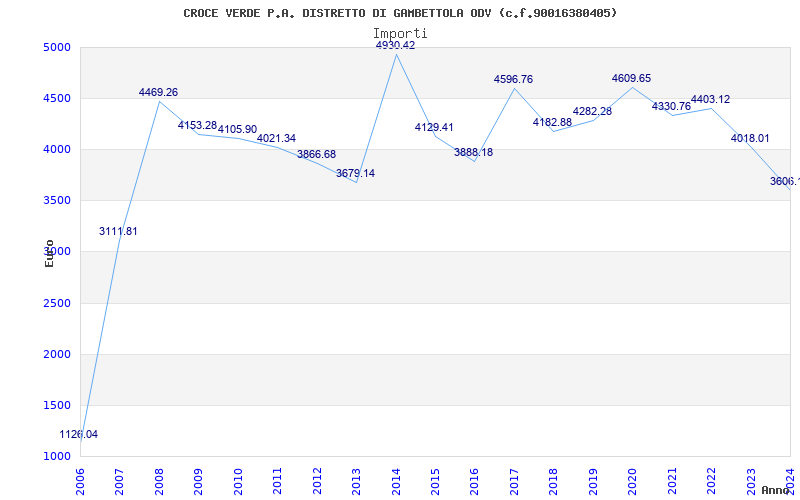Click the 2014 year axis label
The image size is (800, 500).
coord(396,481)
